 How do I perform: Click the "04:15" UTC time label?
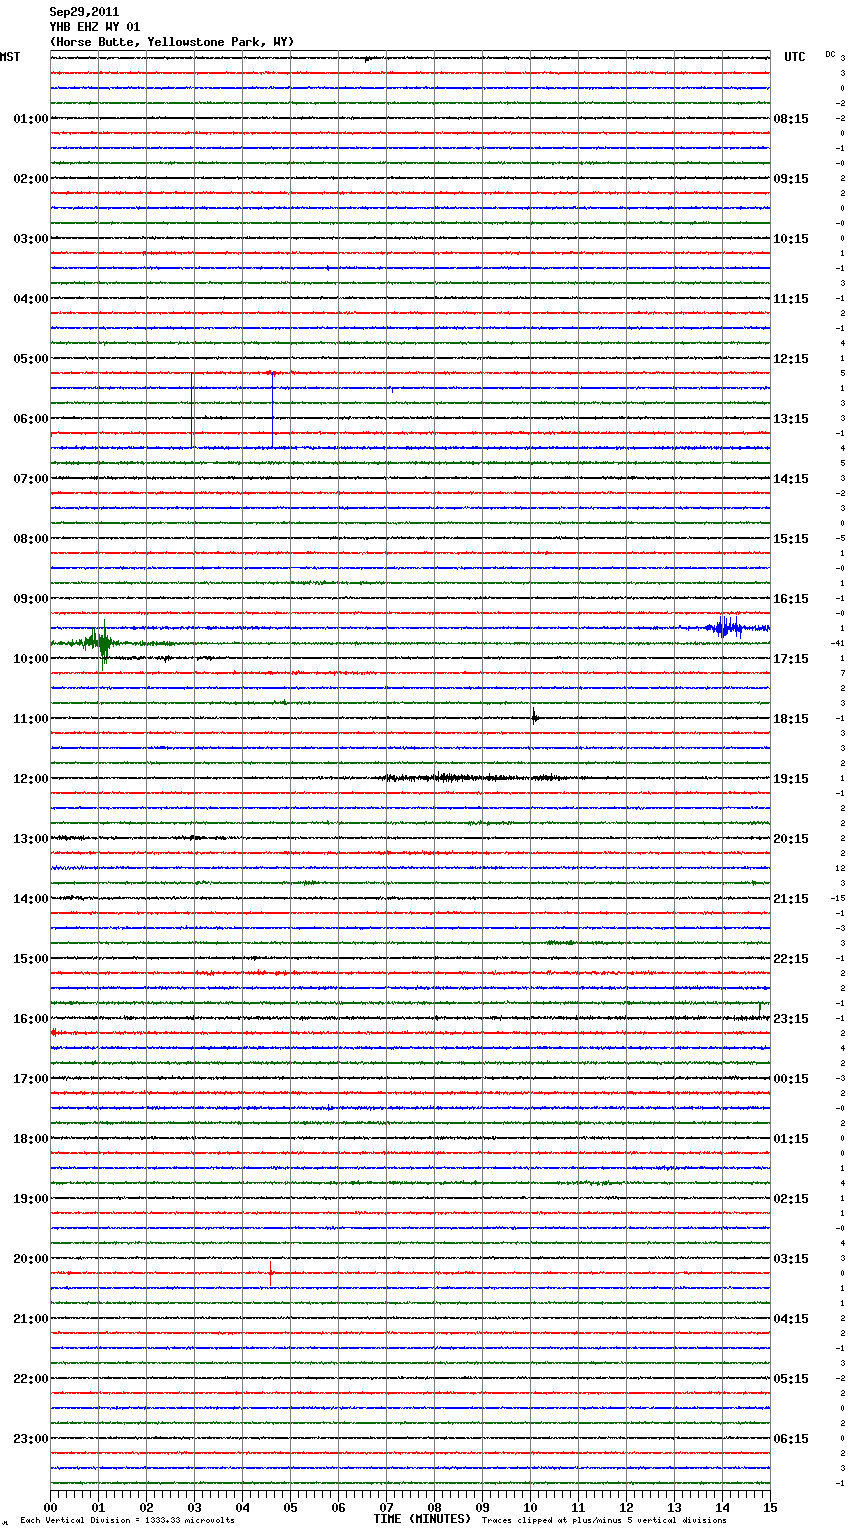[791, 1319]
